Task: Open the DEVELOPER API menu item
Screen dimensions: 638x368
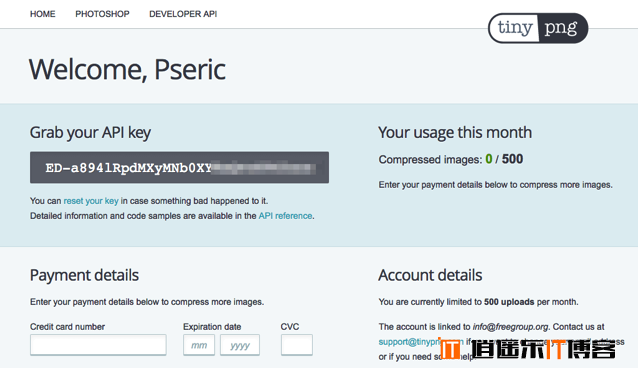Action: [183, 14]
